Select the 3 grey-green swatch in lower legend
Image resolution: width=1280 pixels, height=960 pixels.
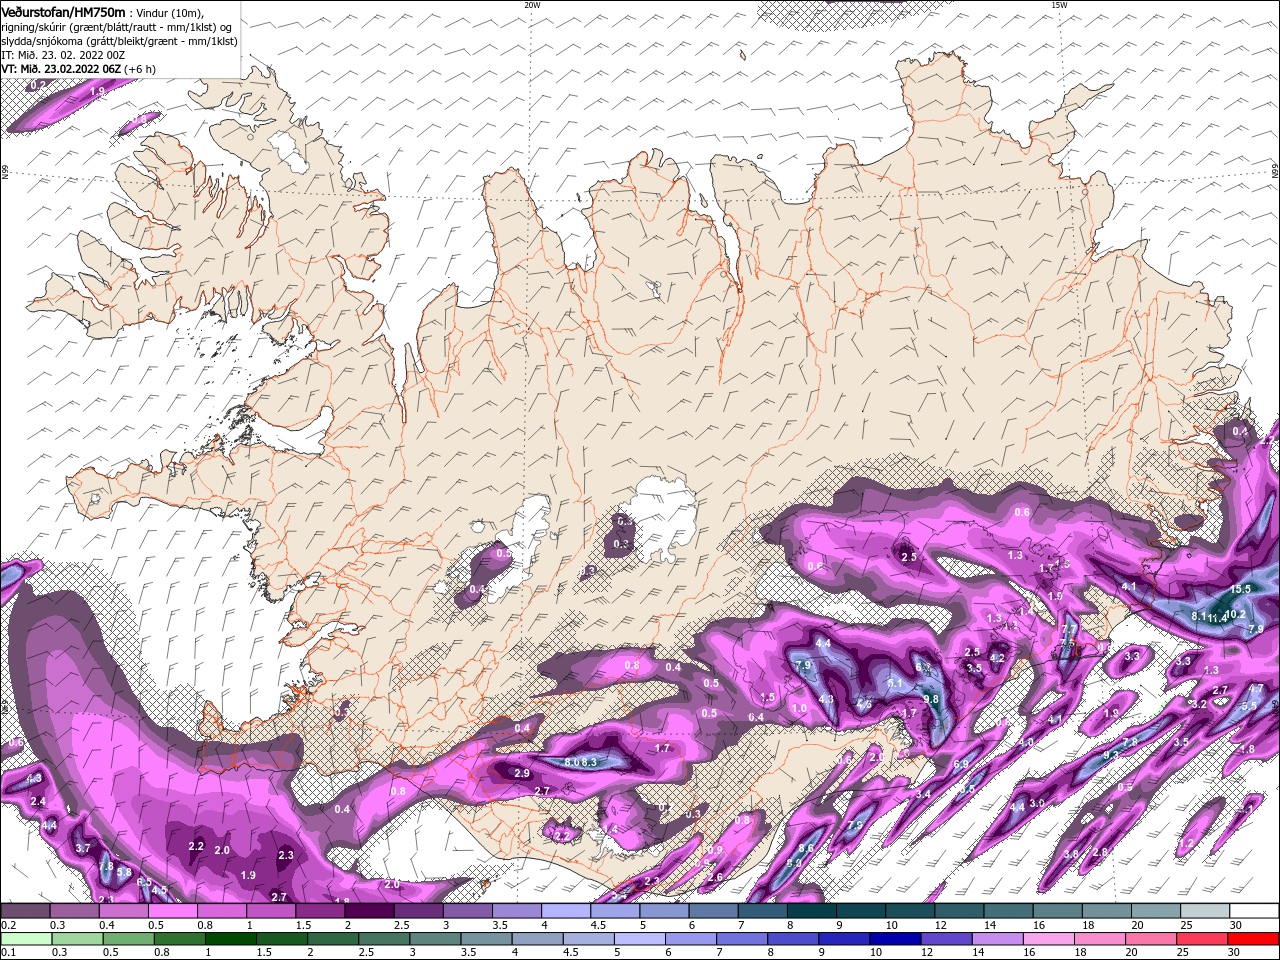435,939
